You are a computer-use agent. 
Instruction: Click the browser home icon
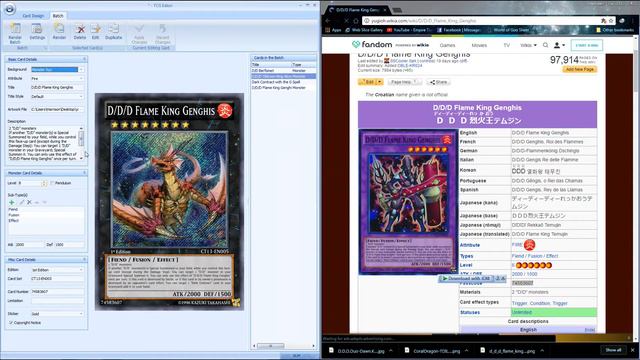(356, 21)
